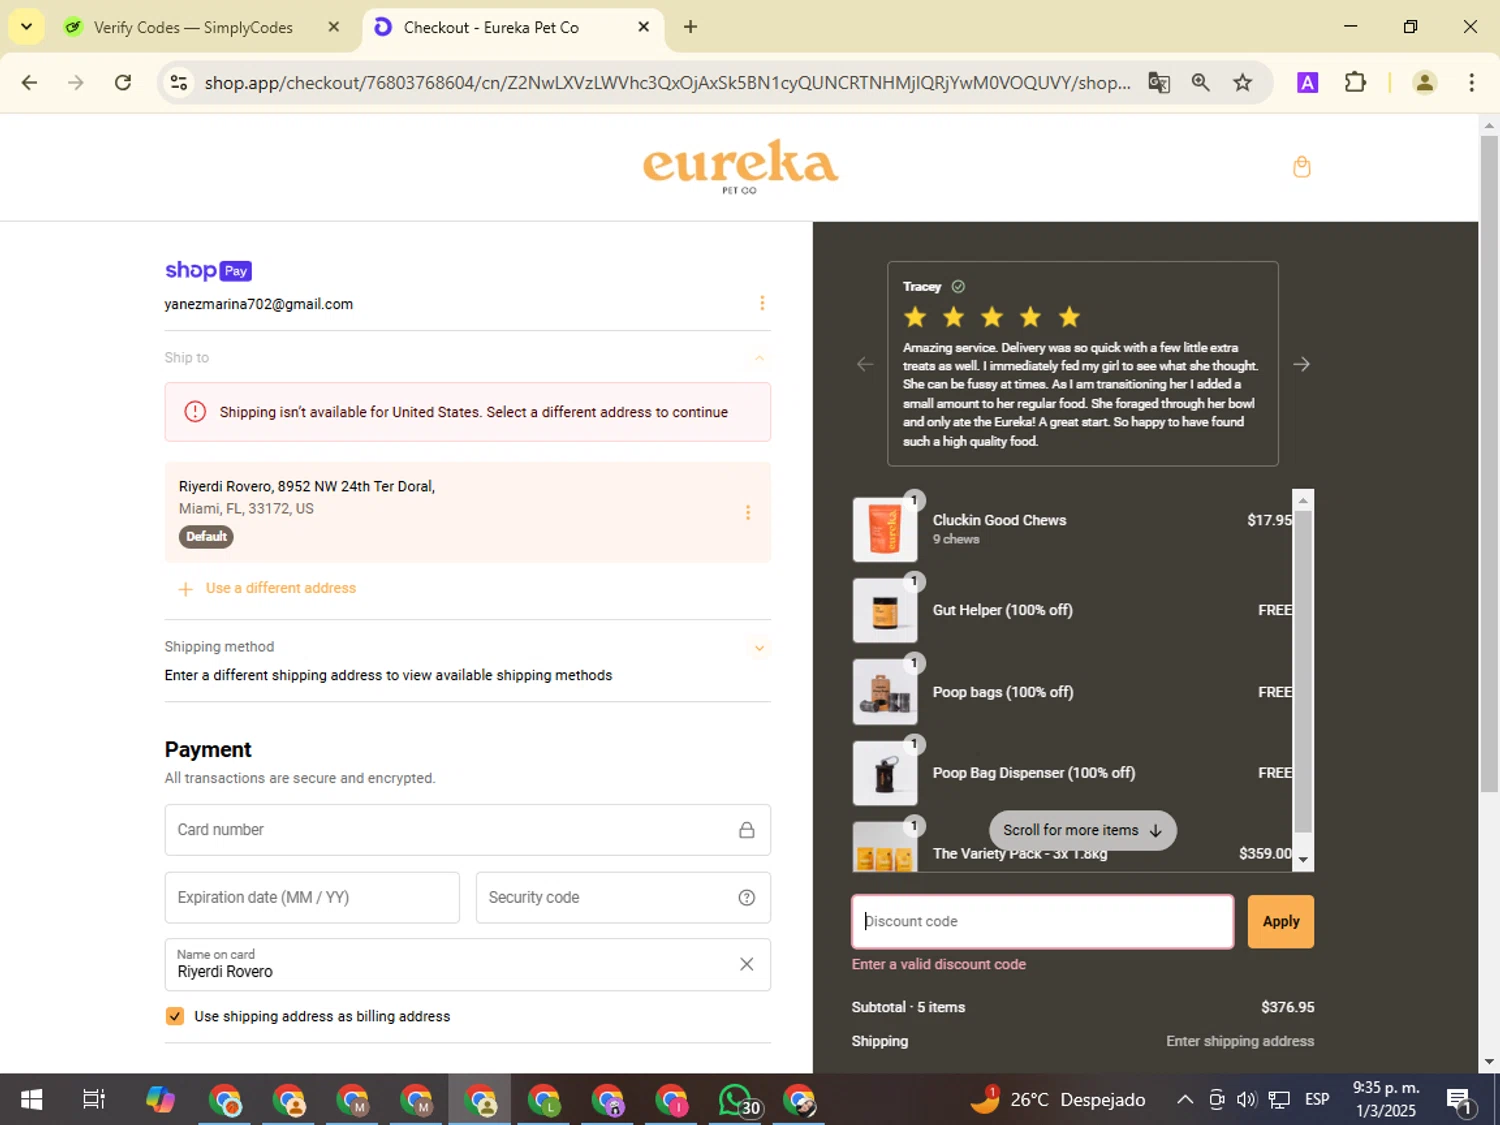The image size is (1500, 1125).
Task: Select the selected shipping address card
Action: (467, 512)
